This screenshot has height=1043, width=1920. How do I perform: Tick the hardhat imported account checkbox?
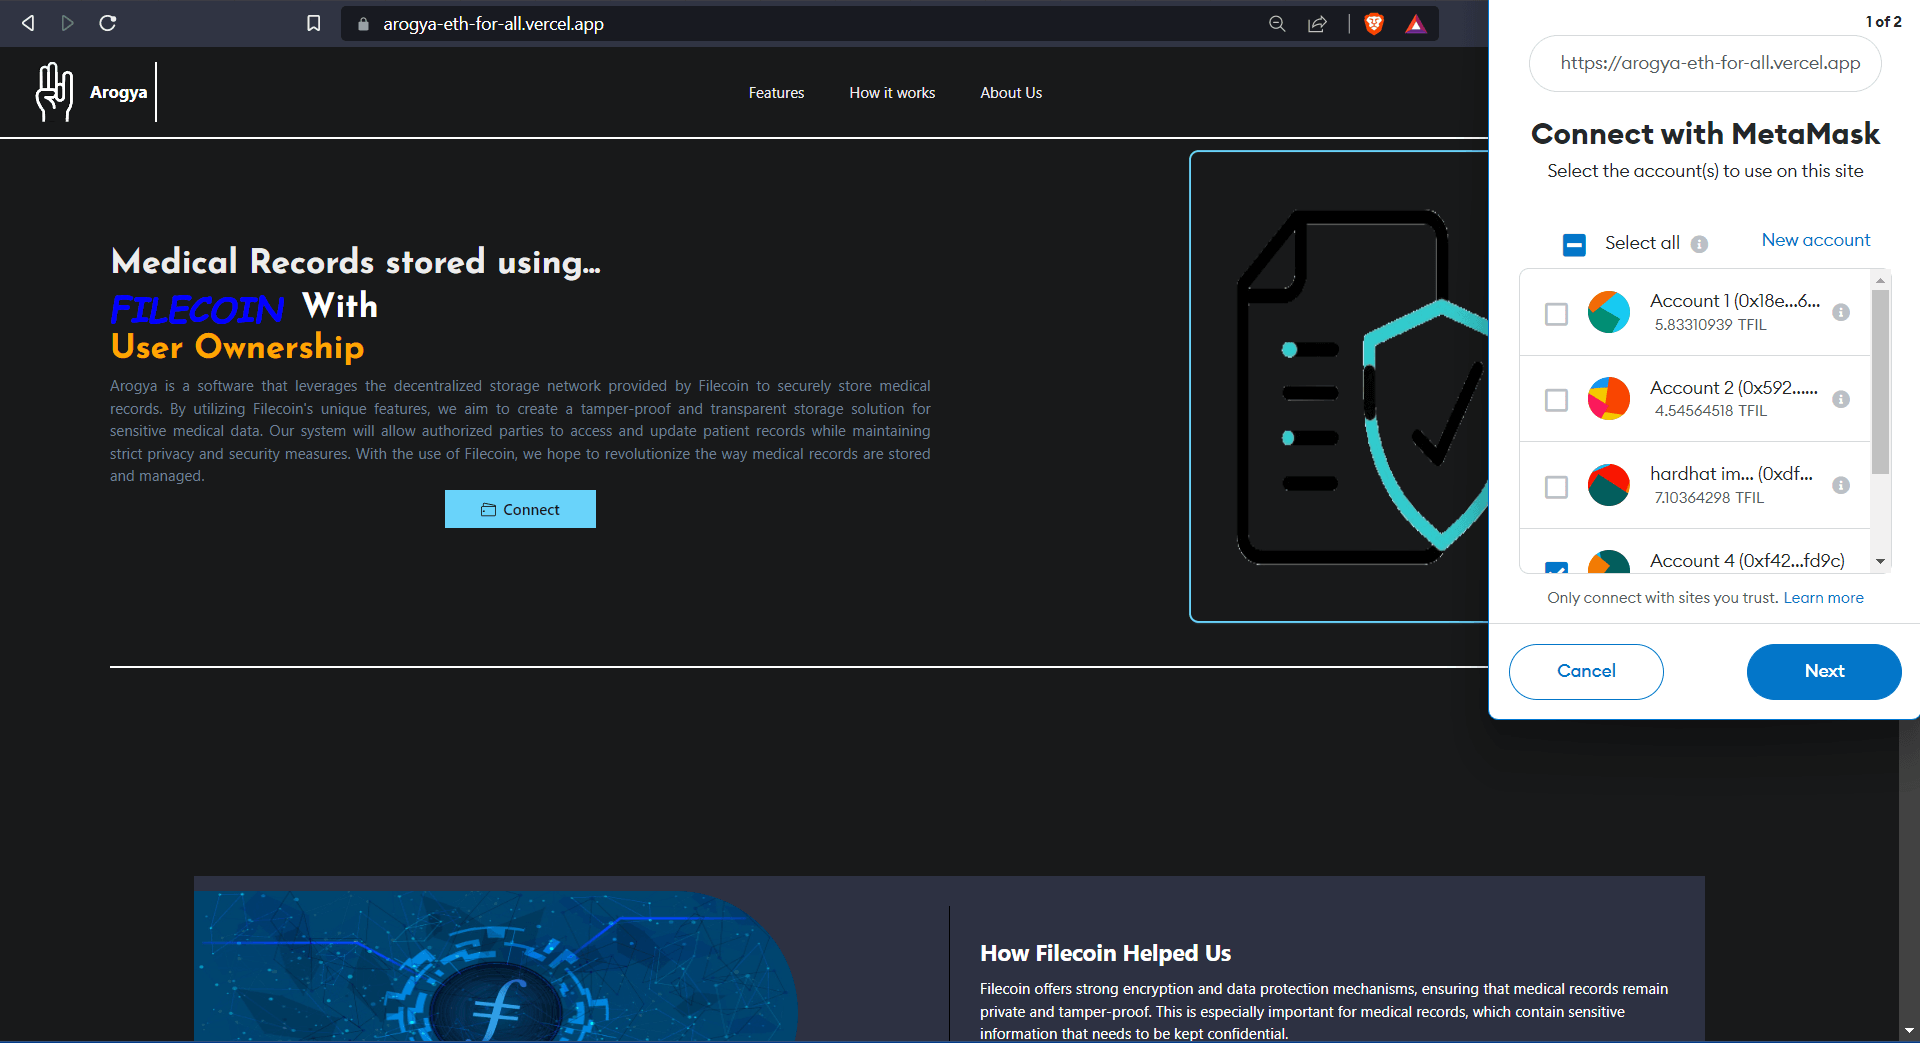pos(1556,487)
